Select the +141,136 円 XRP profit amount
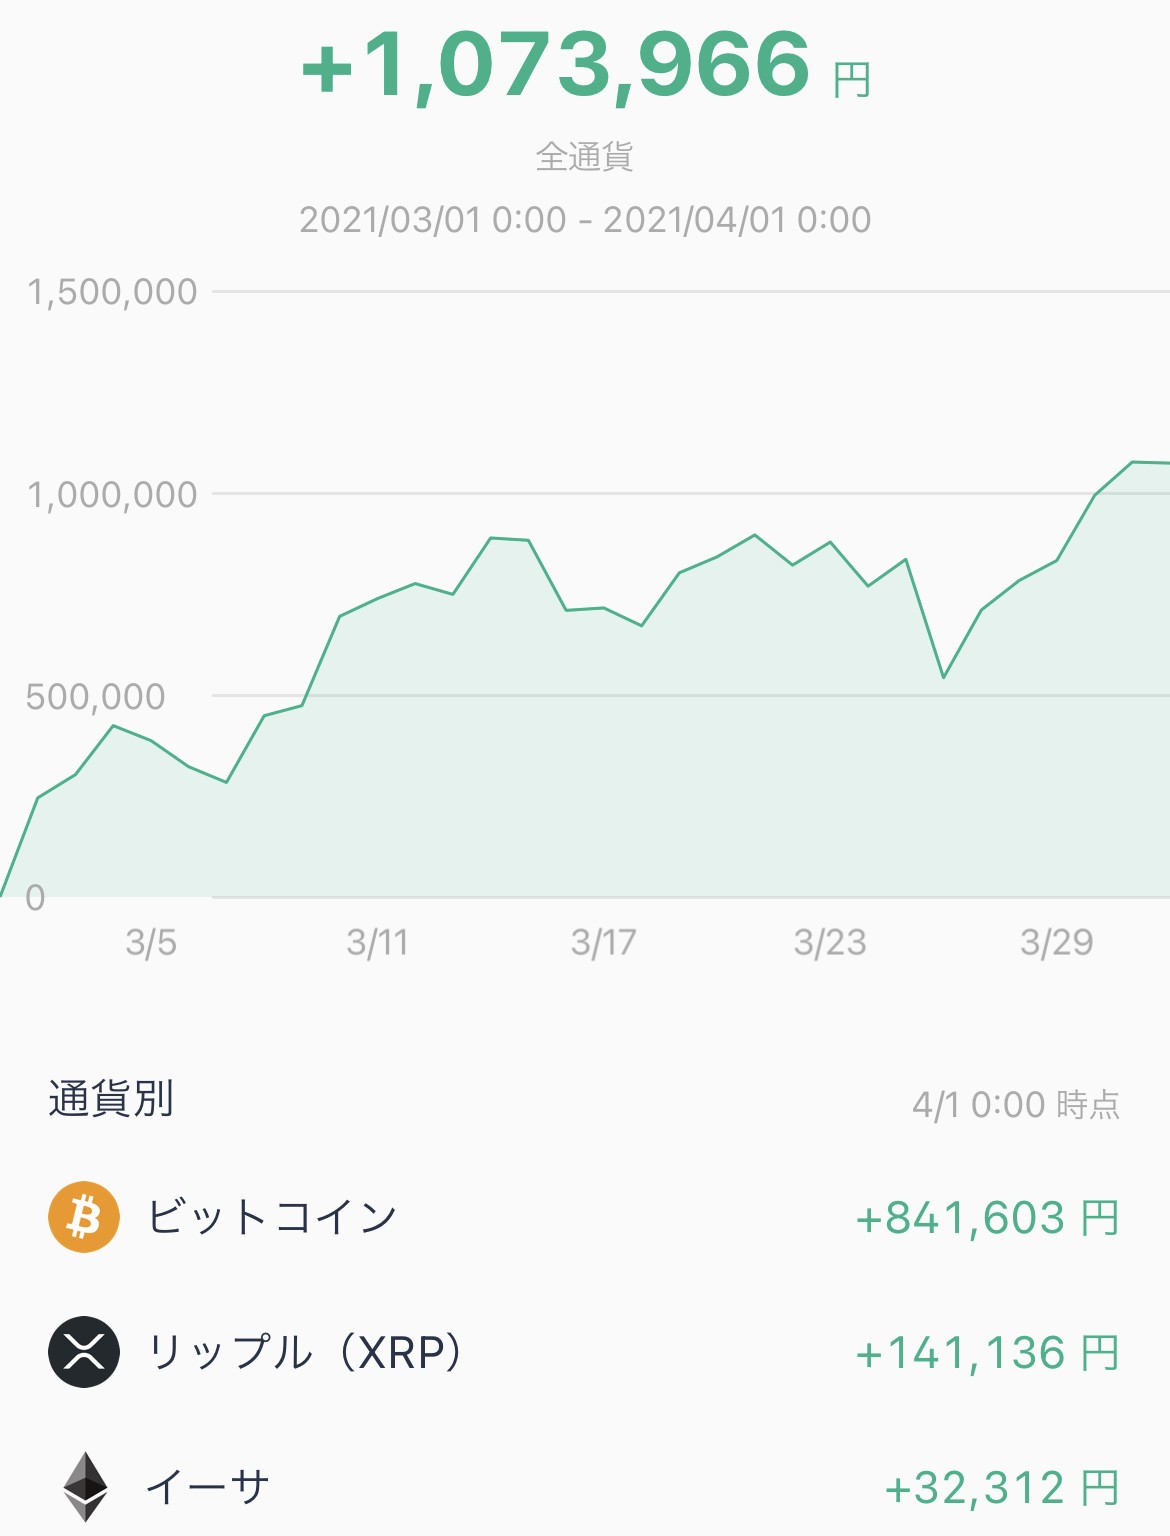The height and width of the screenshot is (1536, 1170). click(x=987, y=1353)
